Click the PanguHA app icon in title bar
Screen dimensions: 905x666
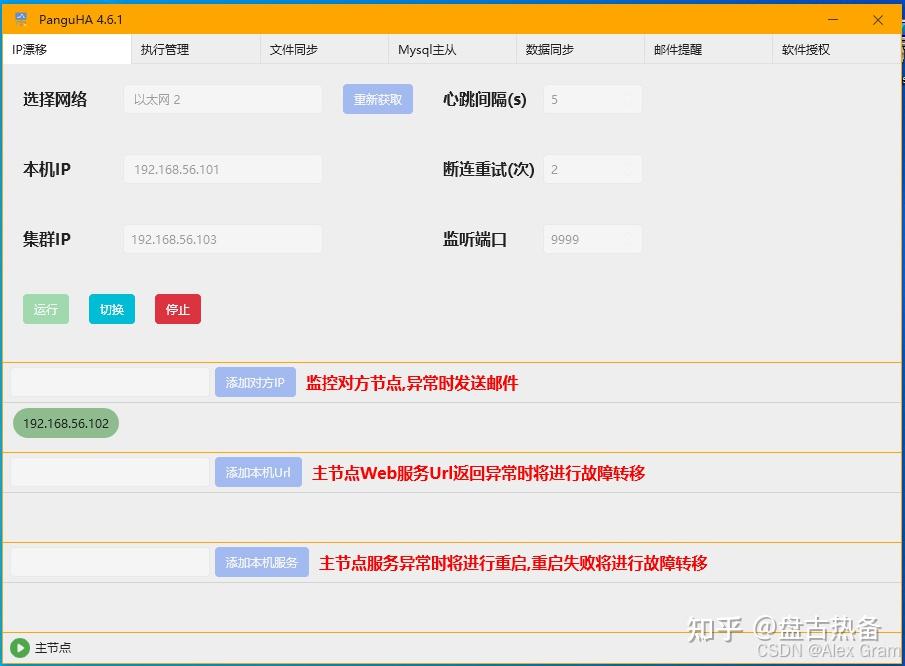pos(21,19)
